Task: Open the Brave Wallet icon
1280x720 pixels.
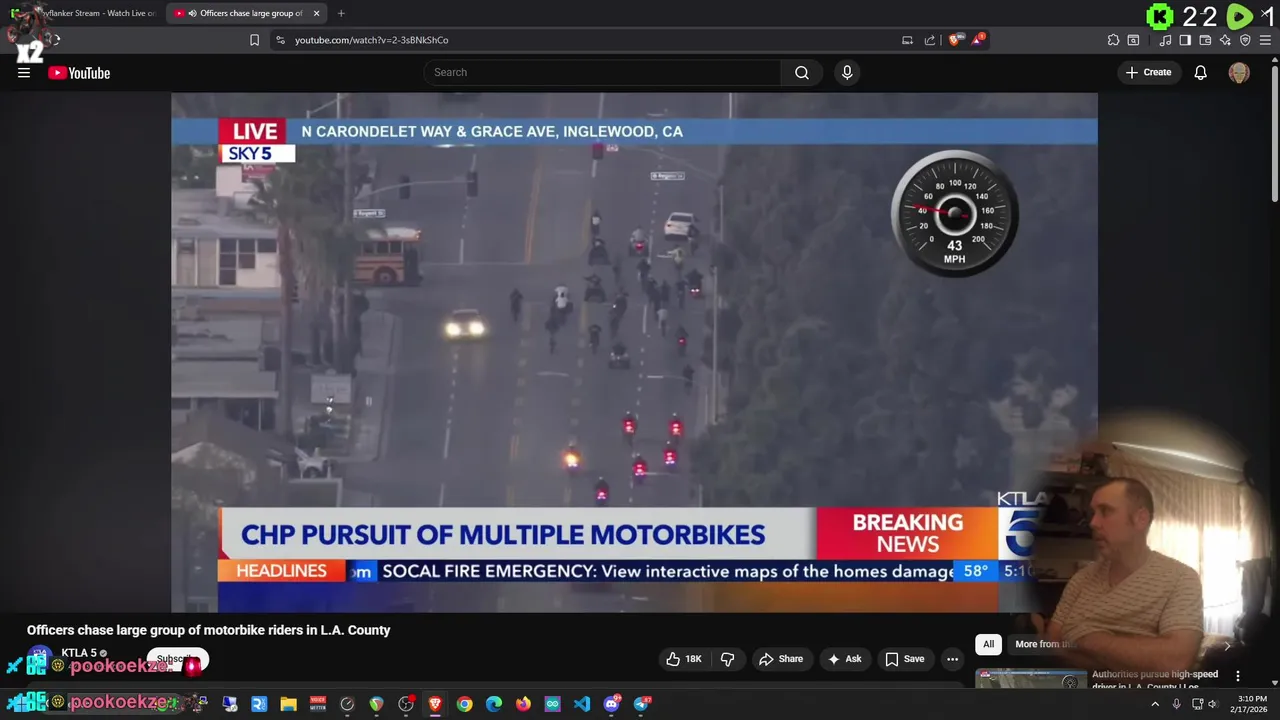Action: tap(1205, 40)
